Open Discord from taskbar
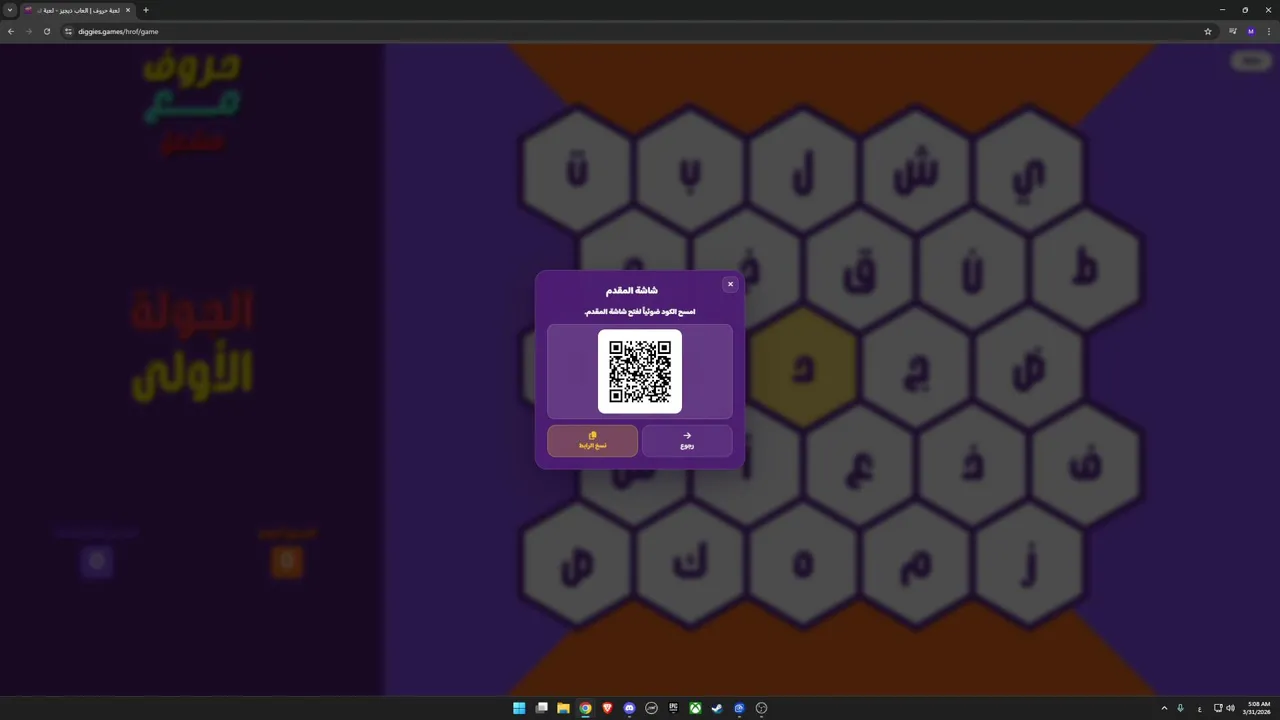The width and height of the screenshot is (1280, 720). [629, 708]
